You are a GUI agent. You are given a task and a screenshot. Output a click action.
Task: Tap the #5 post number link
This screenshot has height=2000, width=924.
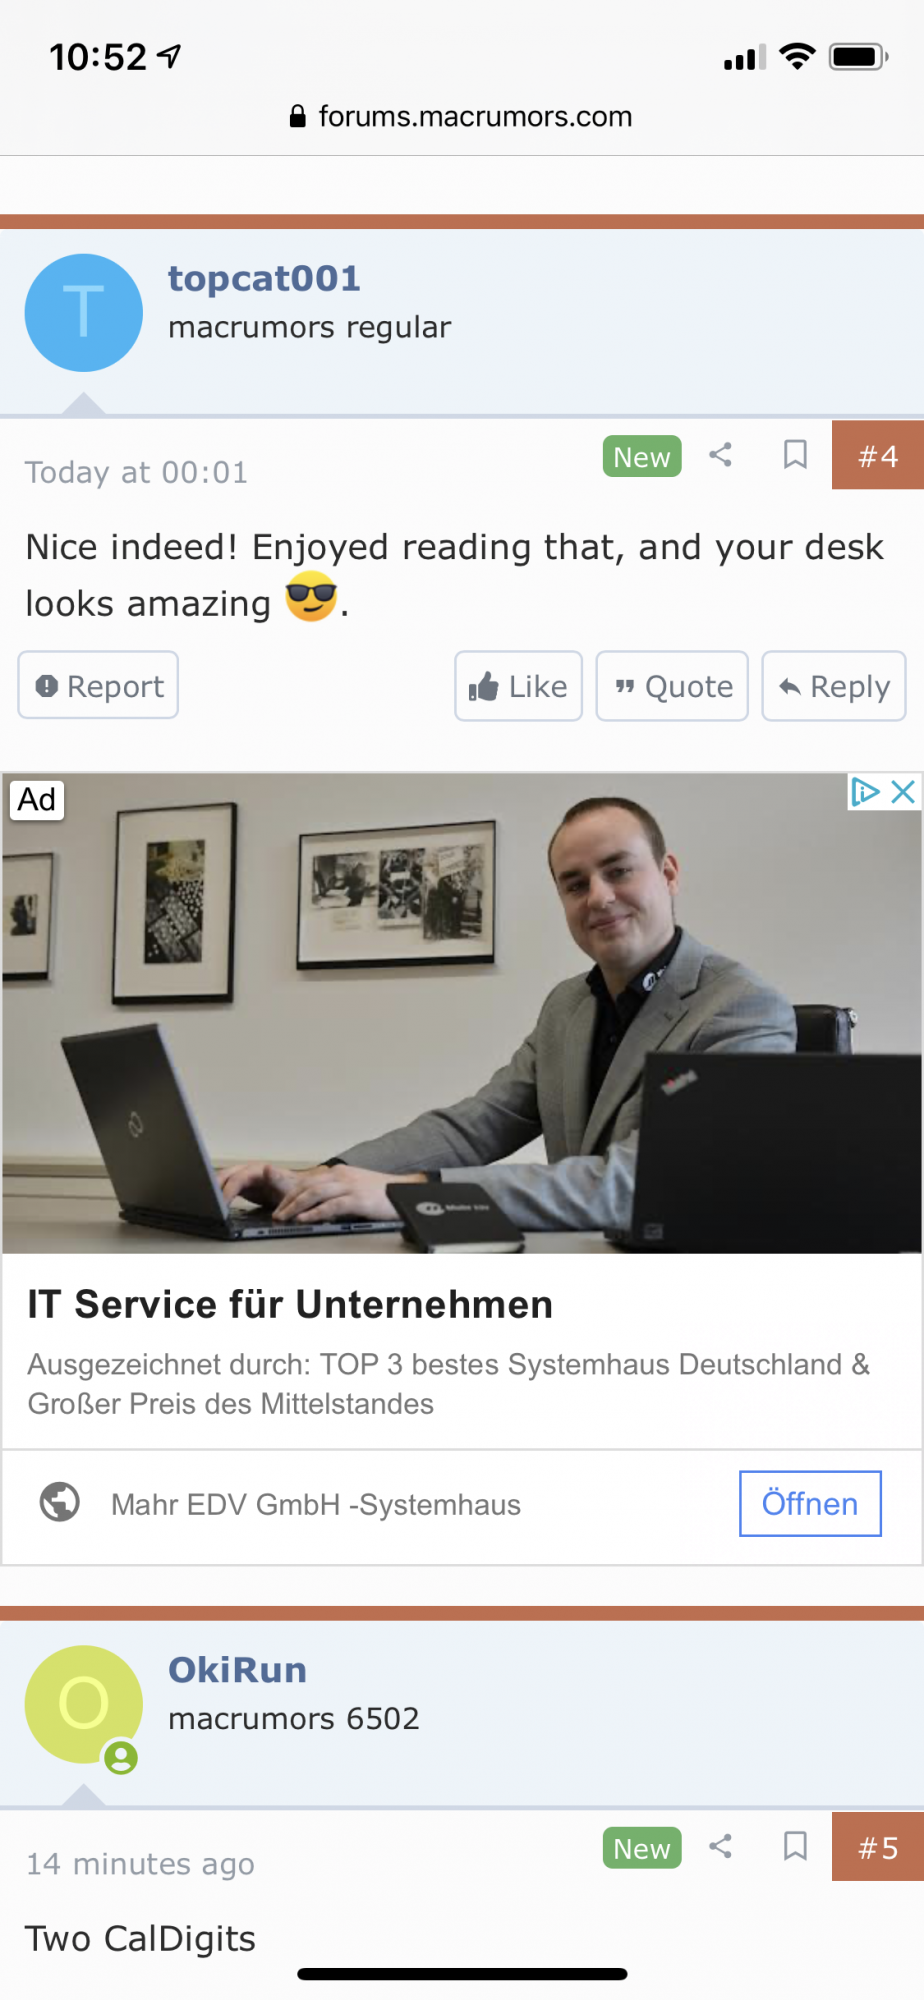pyautogui.click(x=878, y=1847)
